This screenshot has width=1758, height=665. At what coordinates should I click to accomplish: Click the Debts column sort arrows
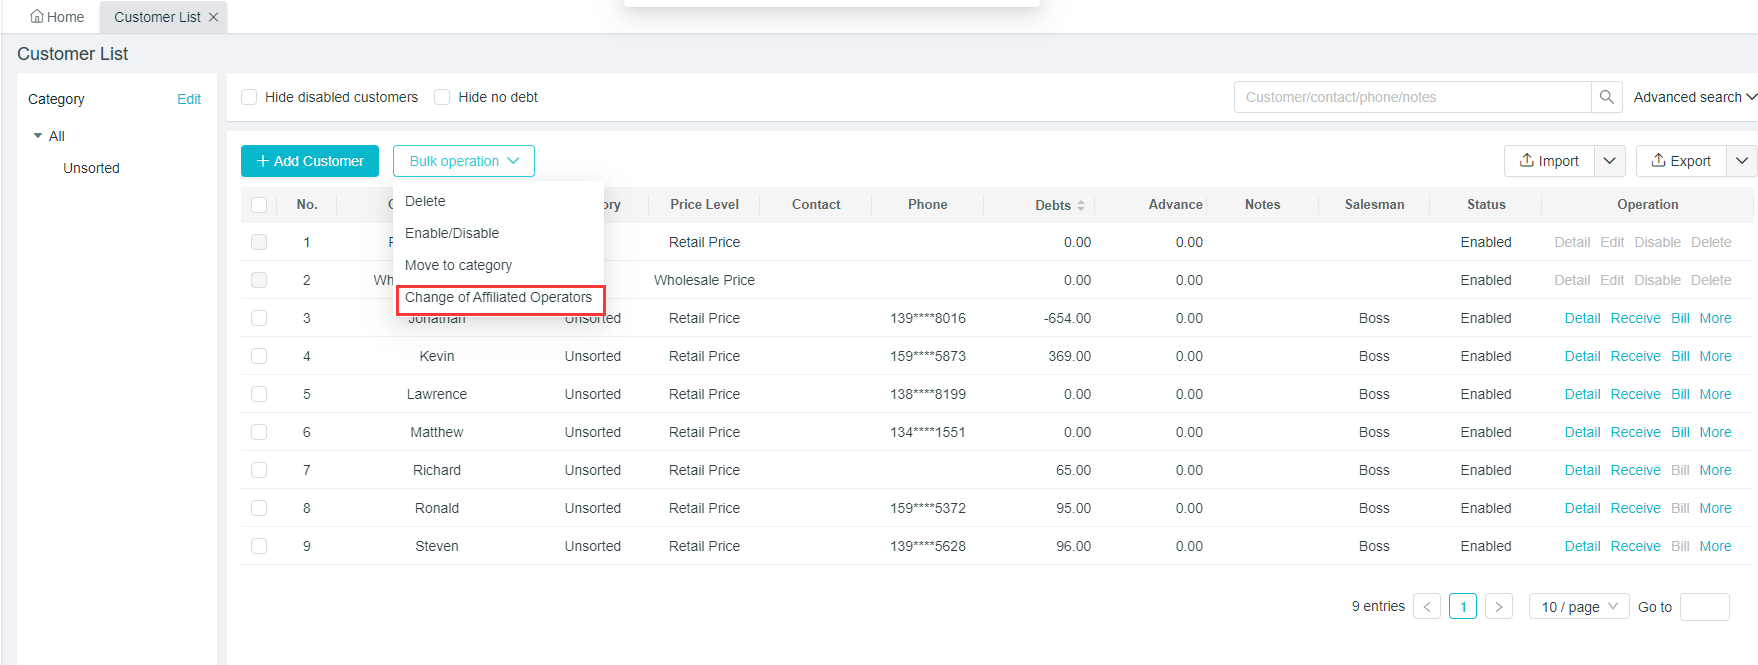(1081, 205)
